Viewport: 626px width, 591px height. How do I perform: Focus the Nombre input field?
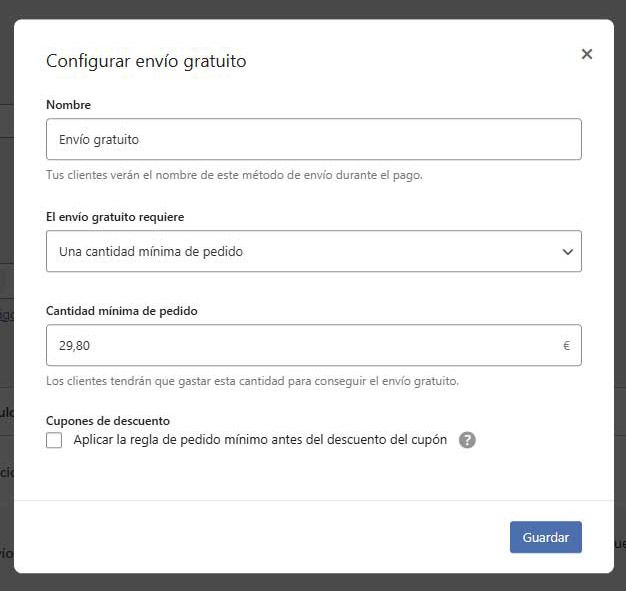tap(314, 139)
